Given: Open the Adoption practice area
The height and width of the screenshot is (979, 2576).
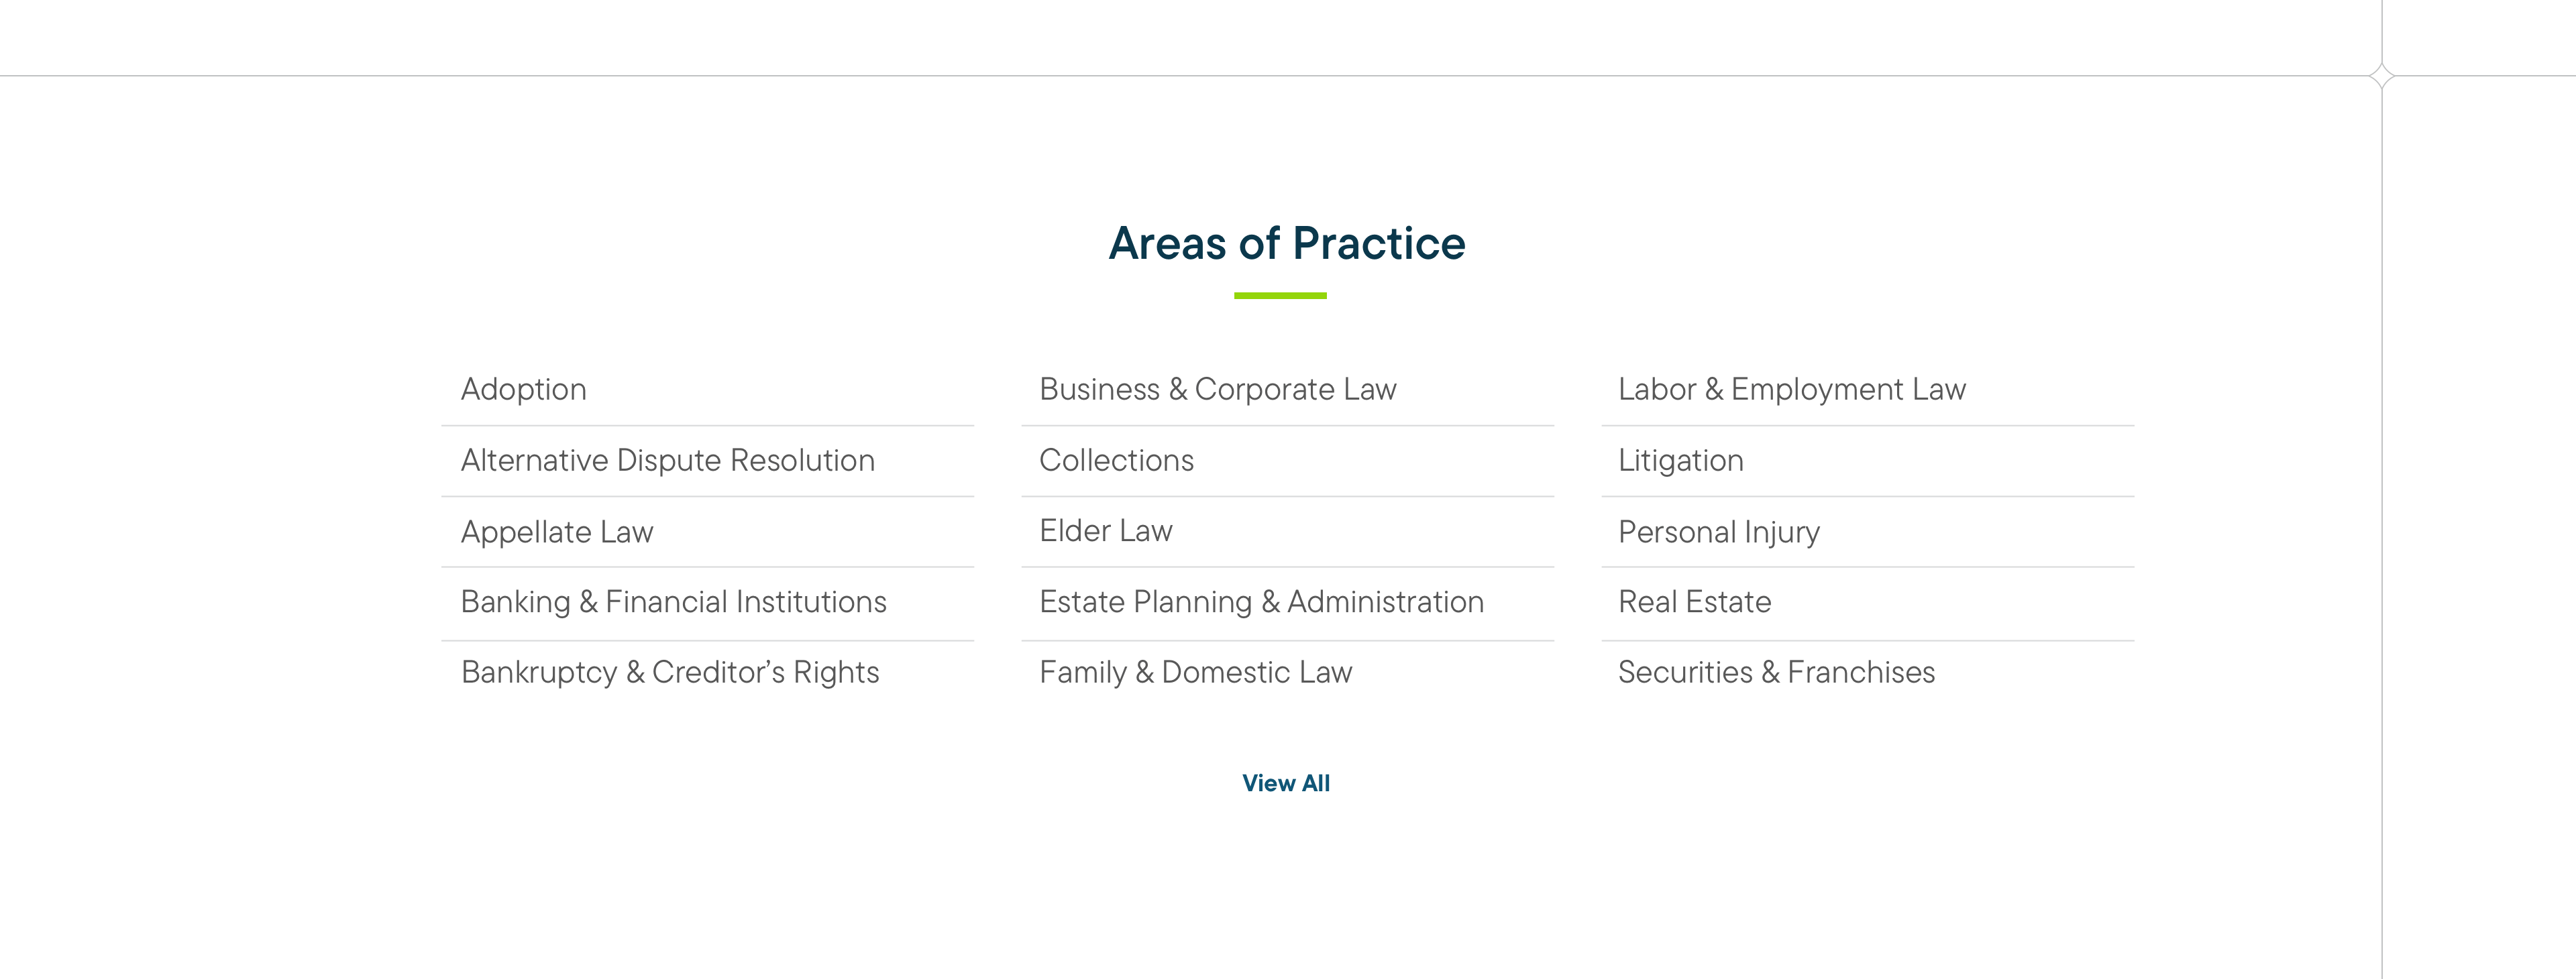Looking at the screenshot, I should pos(523,389).
